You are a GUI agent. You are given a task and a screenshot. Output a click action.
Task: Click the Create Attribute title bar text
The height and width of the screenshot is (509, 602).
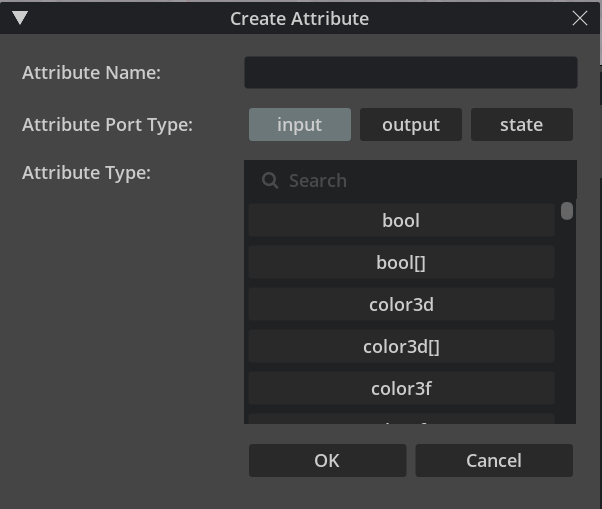click(x=300, y=18)
